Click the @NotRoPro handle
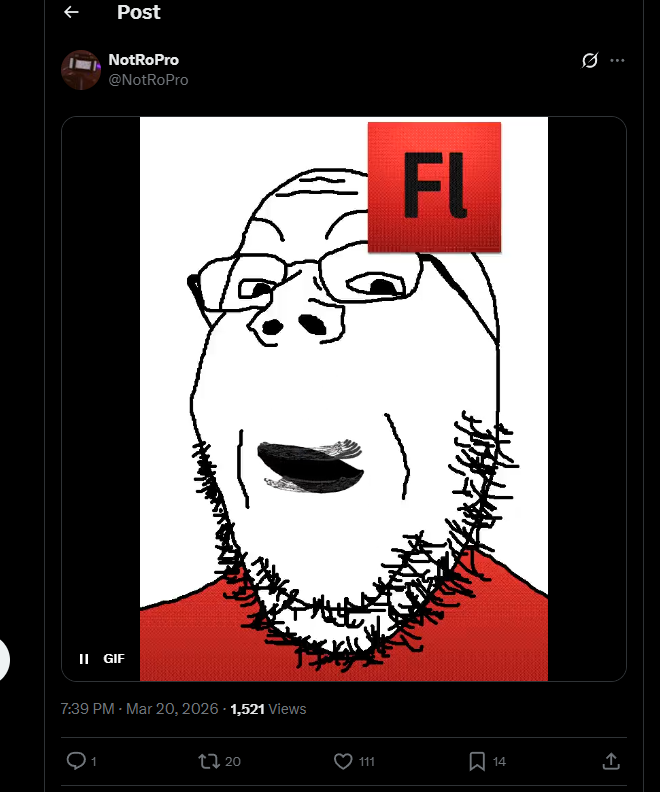Viewport: 660px width, 792px height. 148,80
